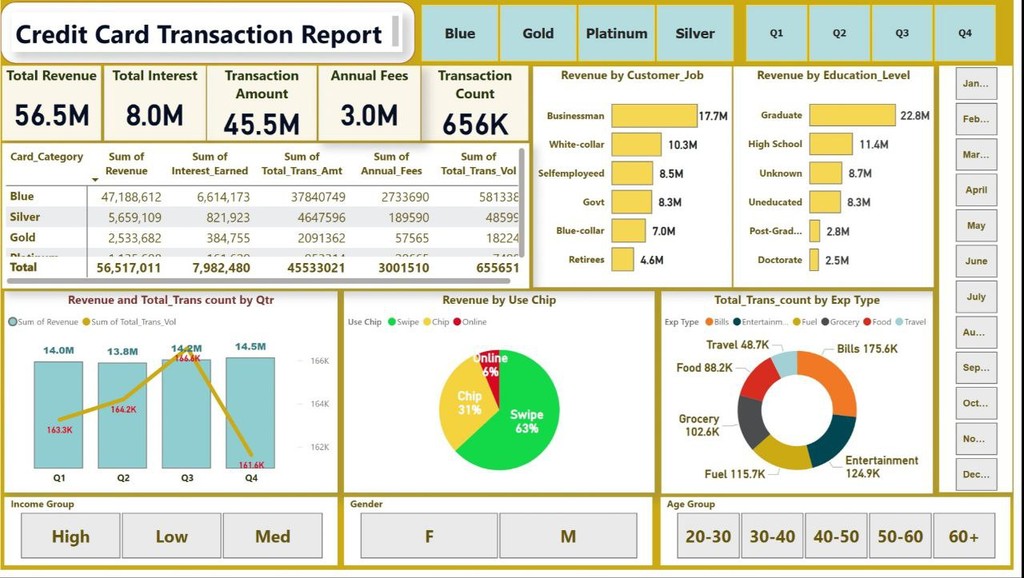Click the Bills legend marker icon
This screenshot has height=578, width=1024.
(x=709, y=322)
